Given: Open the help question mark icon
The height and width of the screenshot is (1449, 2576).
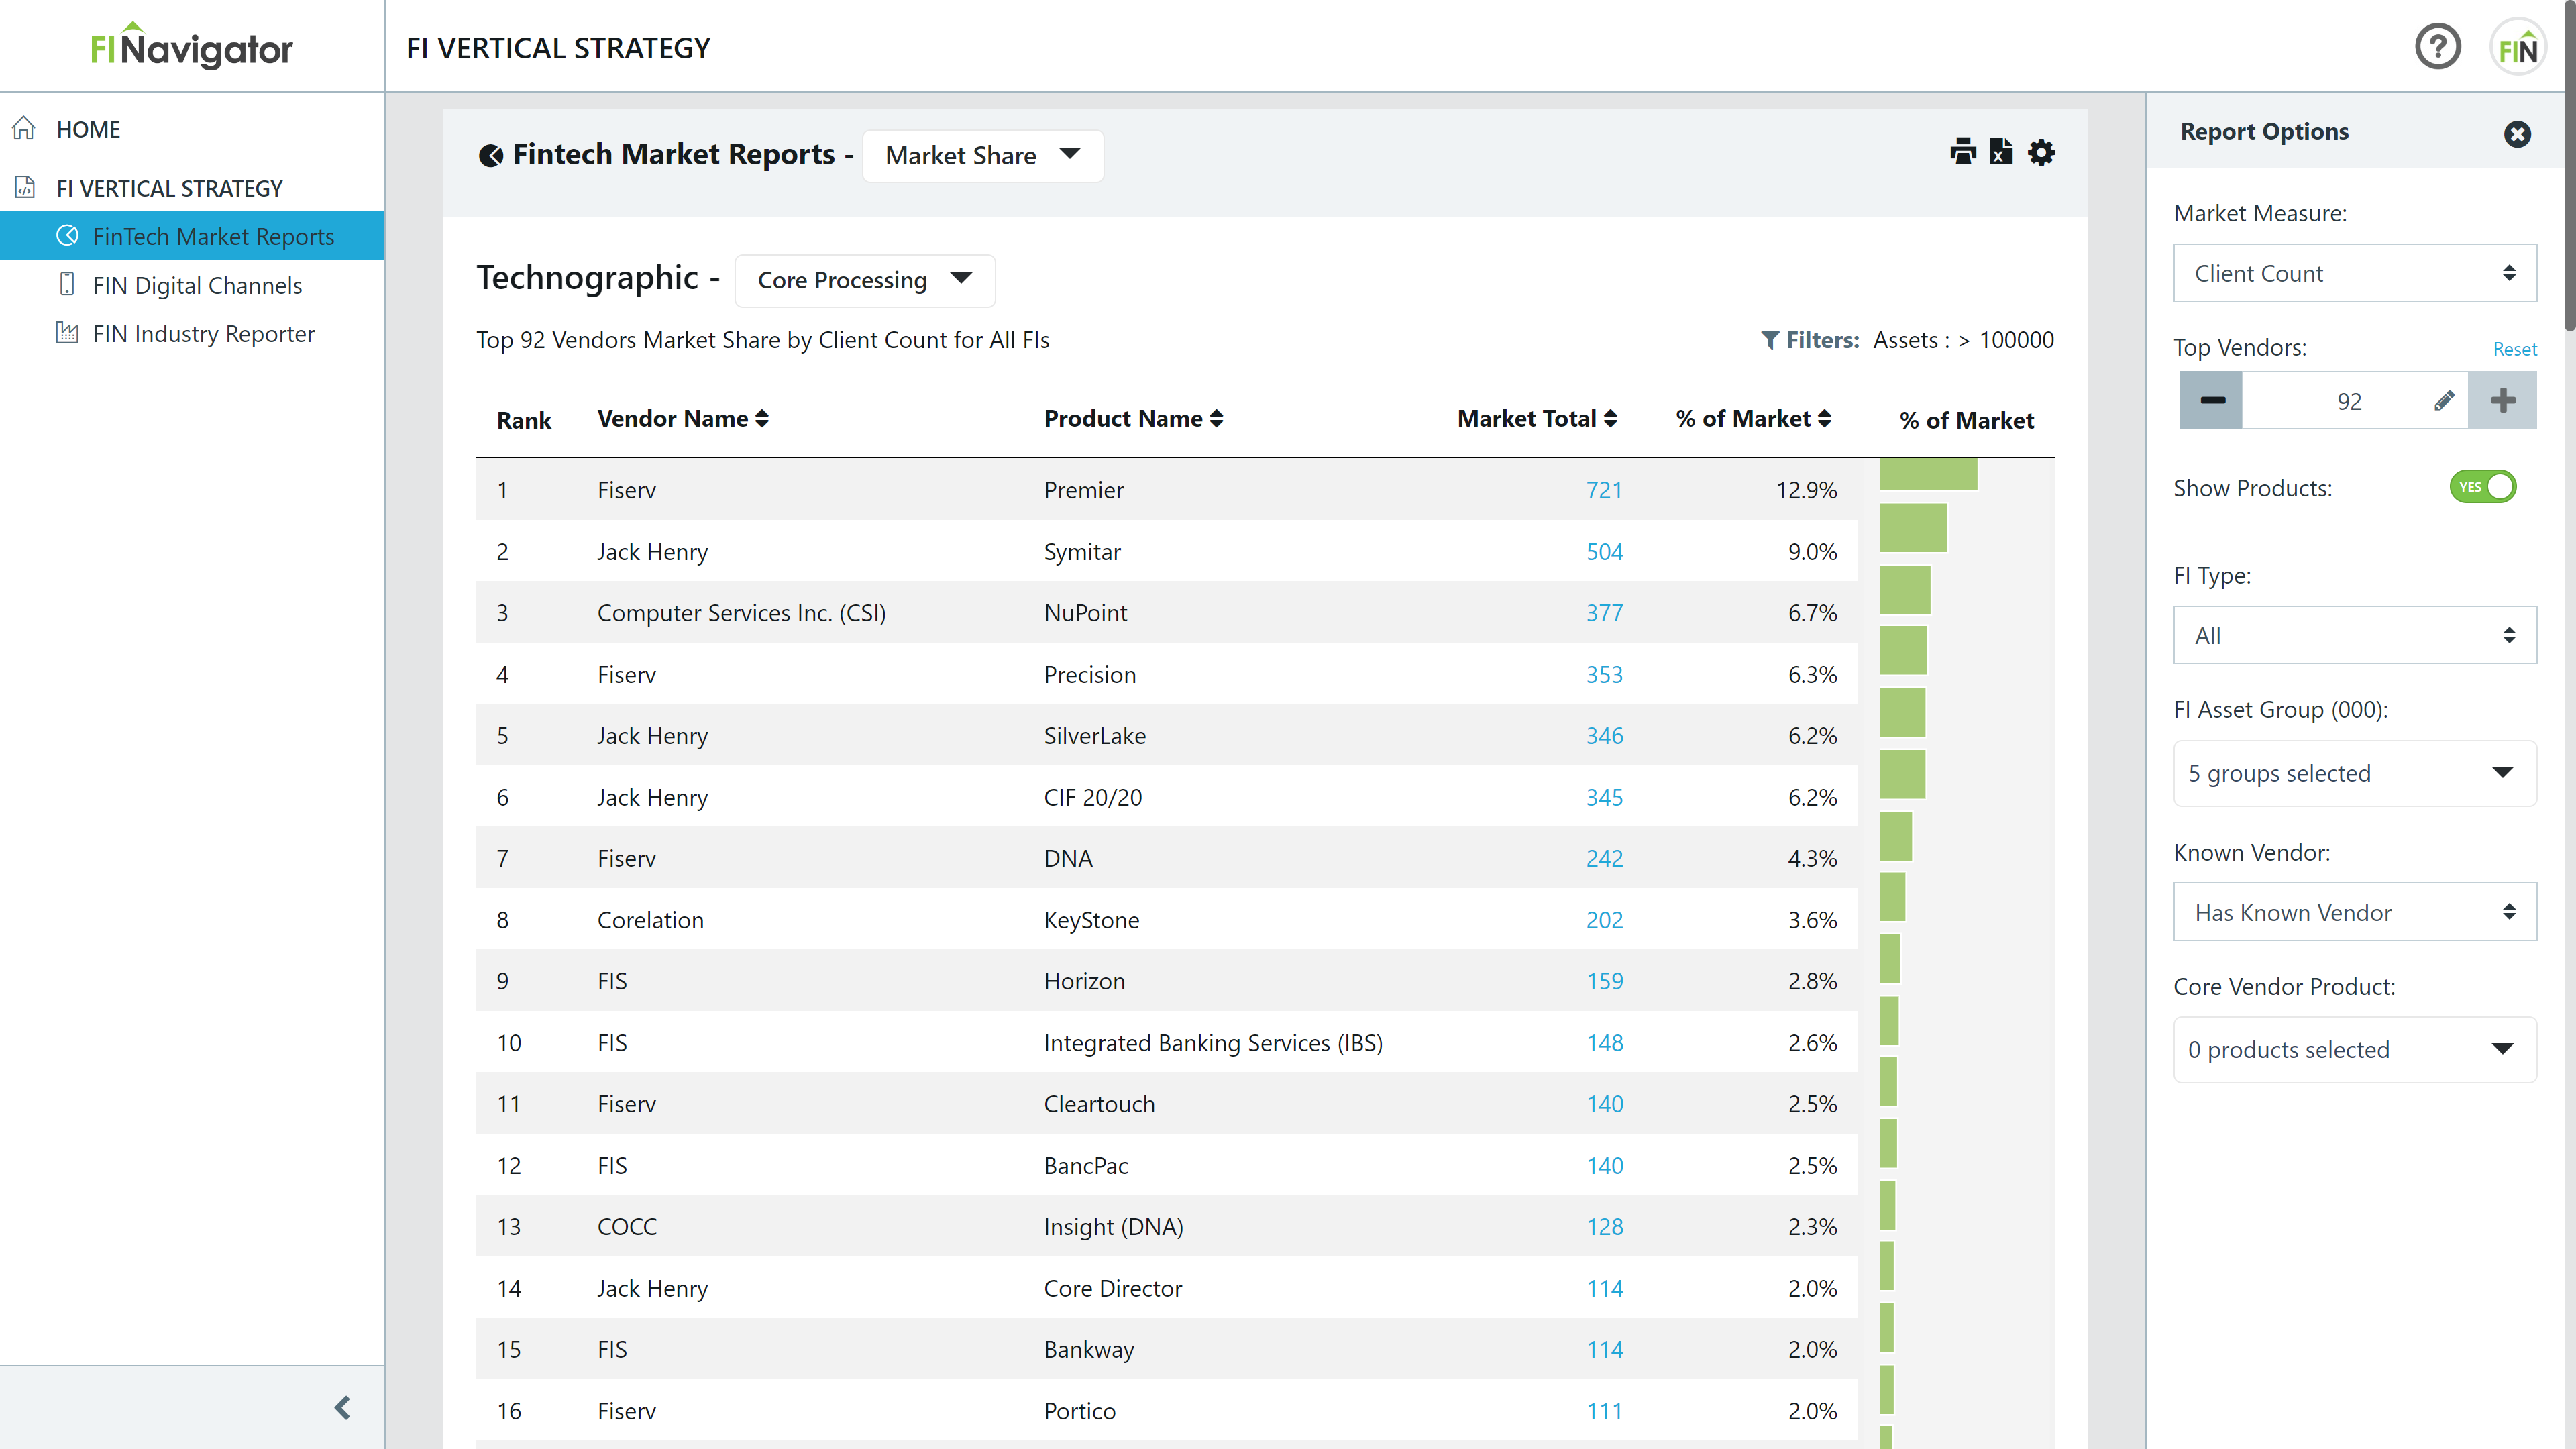Looking at the screenshot, I should coord(2438,47).
